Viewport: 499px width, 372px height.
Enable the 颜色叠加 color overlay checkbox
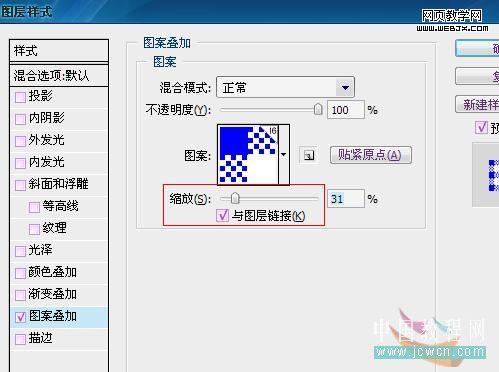point(20,273)
